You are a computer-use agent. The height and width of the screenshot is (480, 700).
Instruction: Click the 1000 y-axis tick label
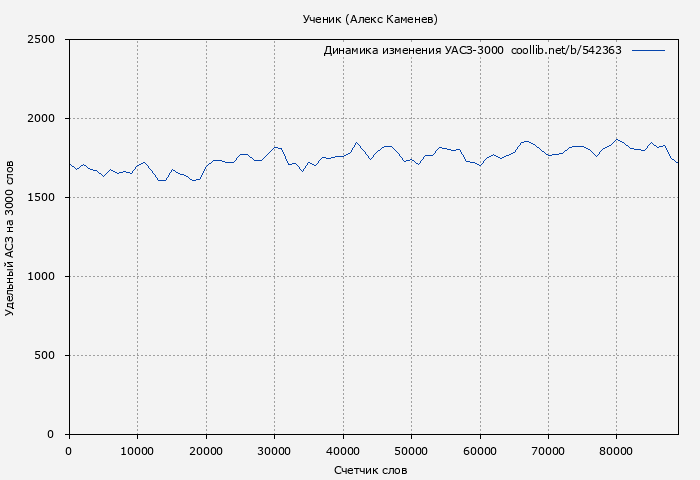(x=47, y=277)
